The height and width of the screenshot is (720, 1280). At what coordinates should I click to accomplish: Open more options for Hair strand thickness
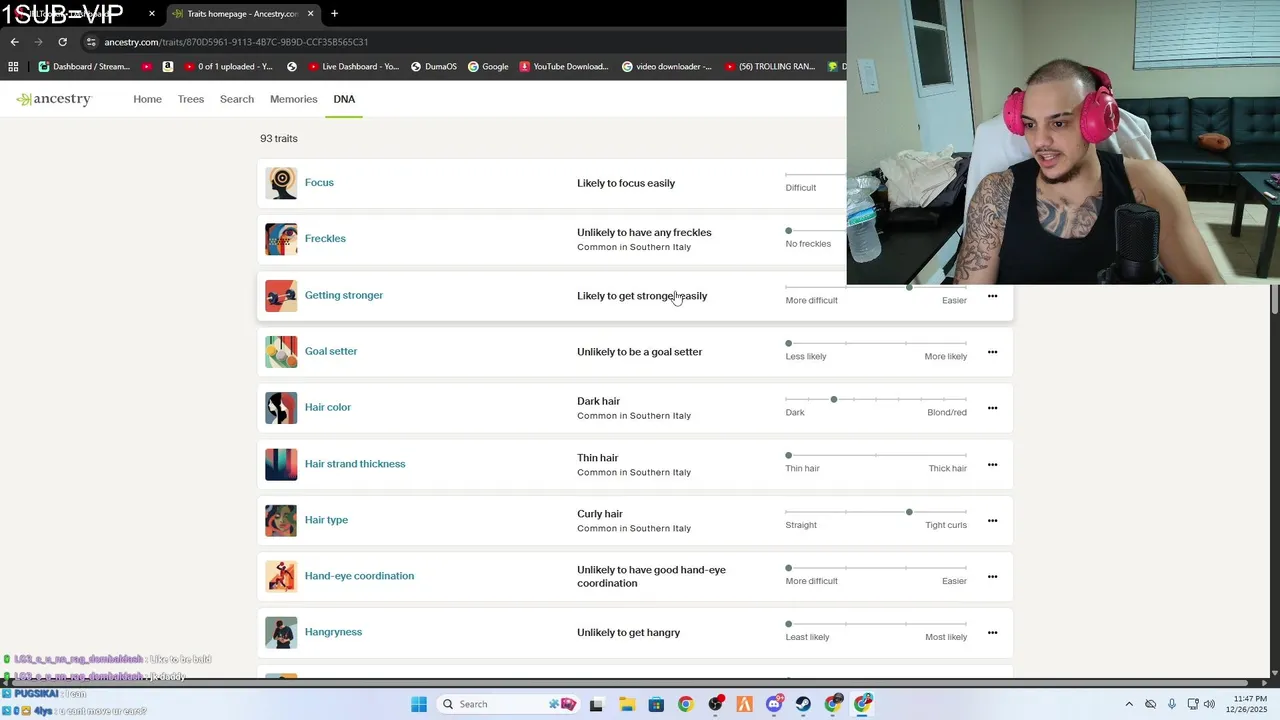992,464
